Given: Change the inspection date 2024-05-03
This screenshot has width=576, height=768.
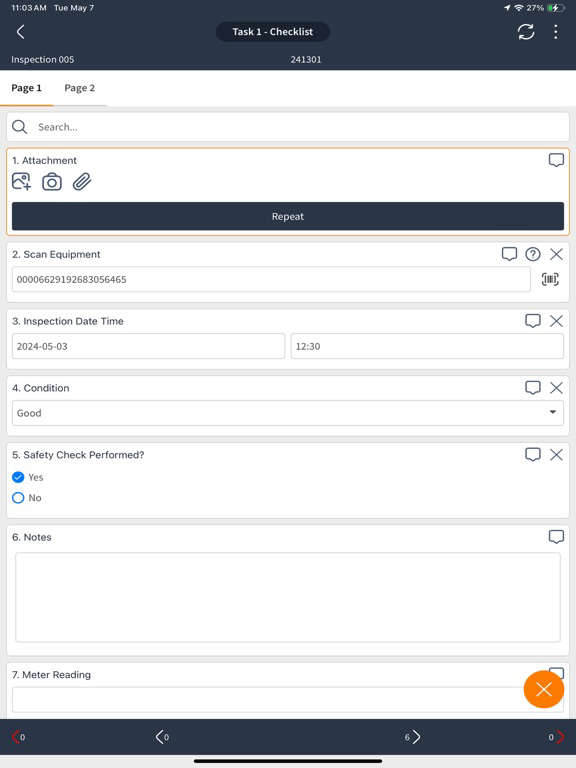Looking at the screenshot, I should click(x=148, y=346).
